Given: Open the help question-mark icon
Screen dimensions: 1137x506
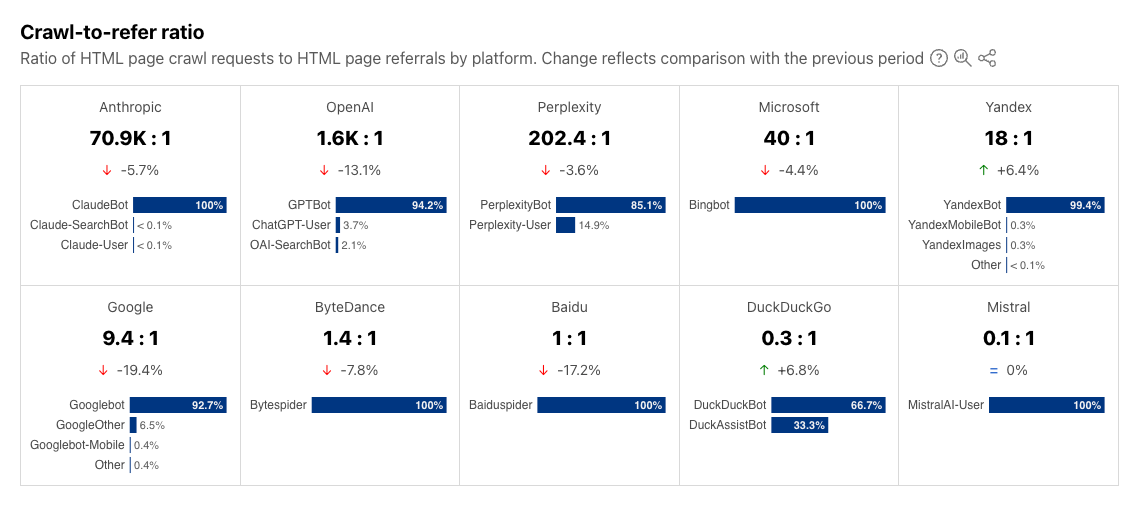Looking at the screenshot, I should [938, 58].
